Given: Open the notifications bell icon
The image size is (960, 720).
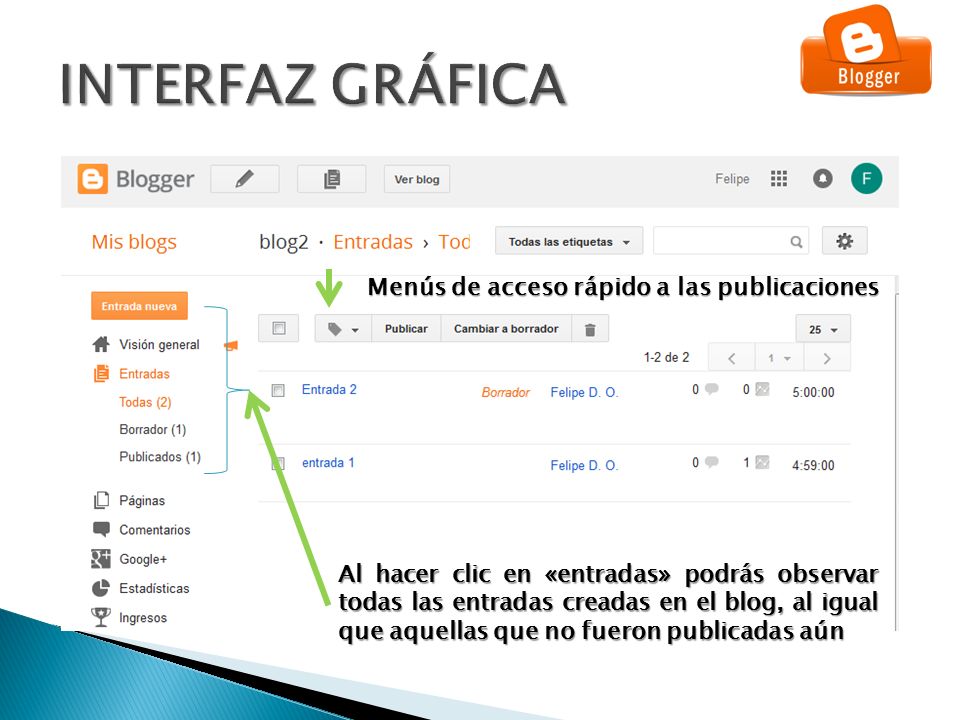Looking at the screenshot, I should 822,178.
